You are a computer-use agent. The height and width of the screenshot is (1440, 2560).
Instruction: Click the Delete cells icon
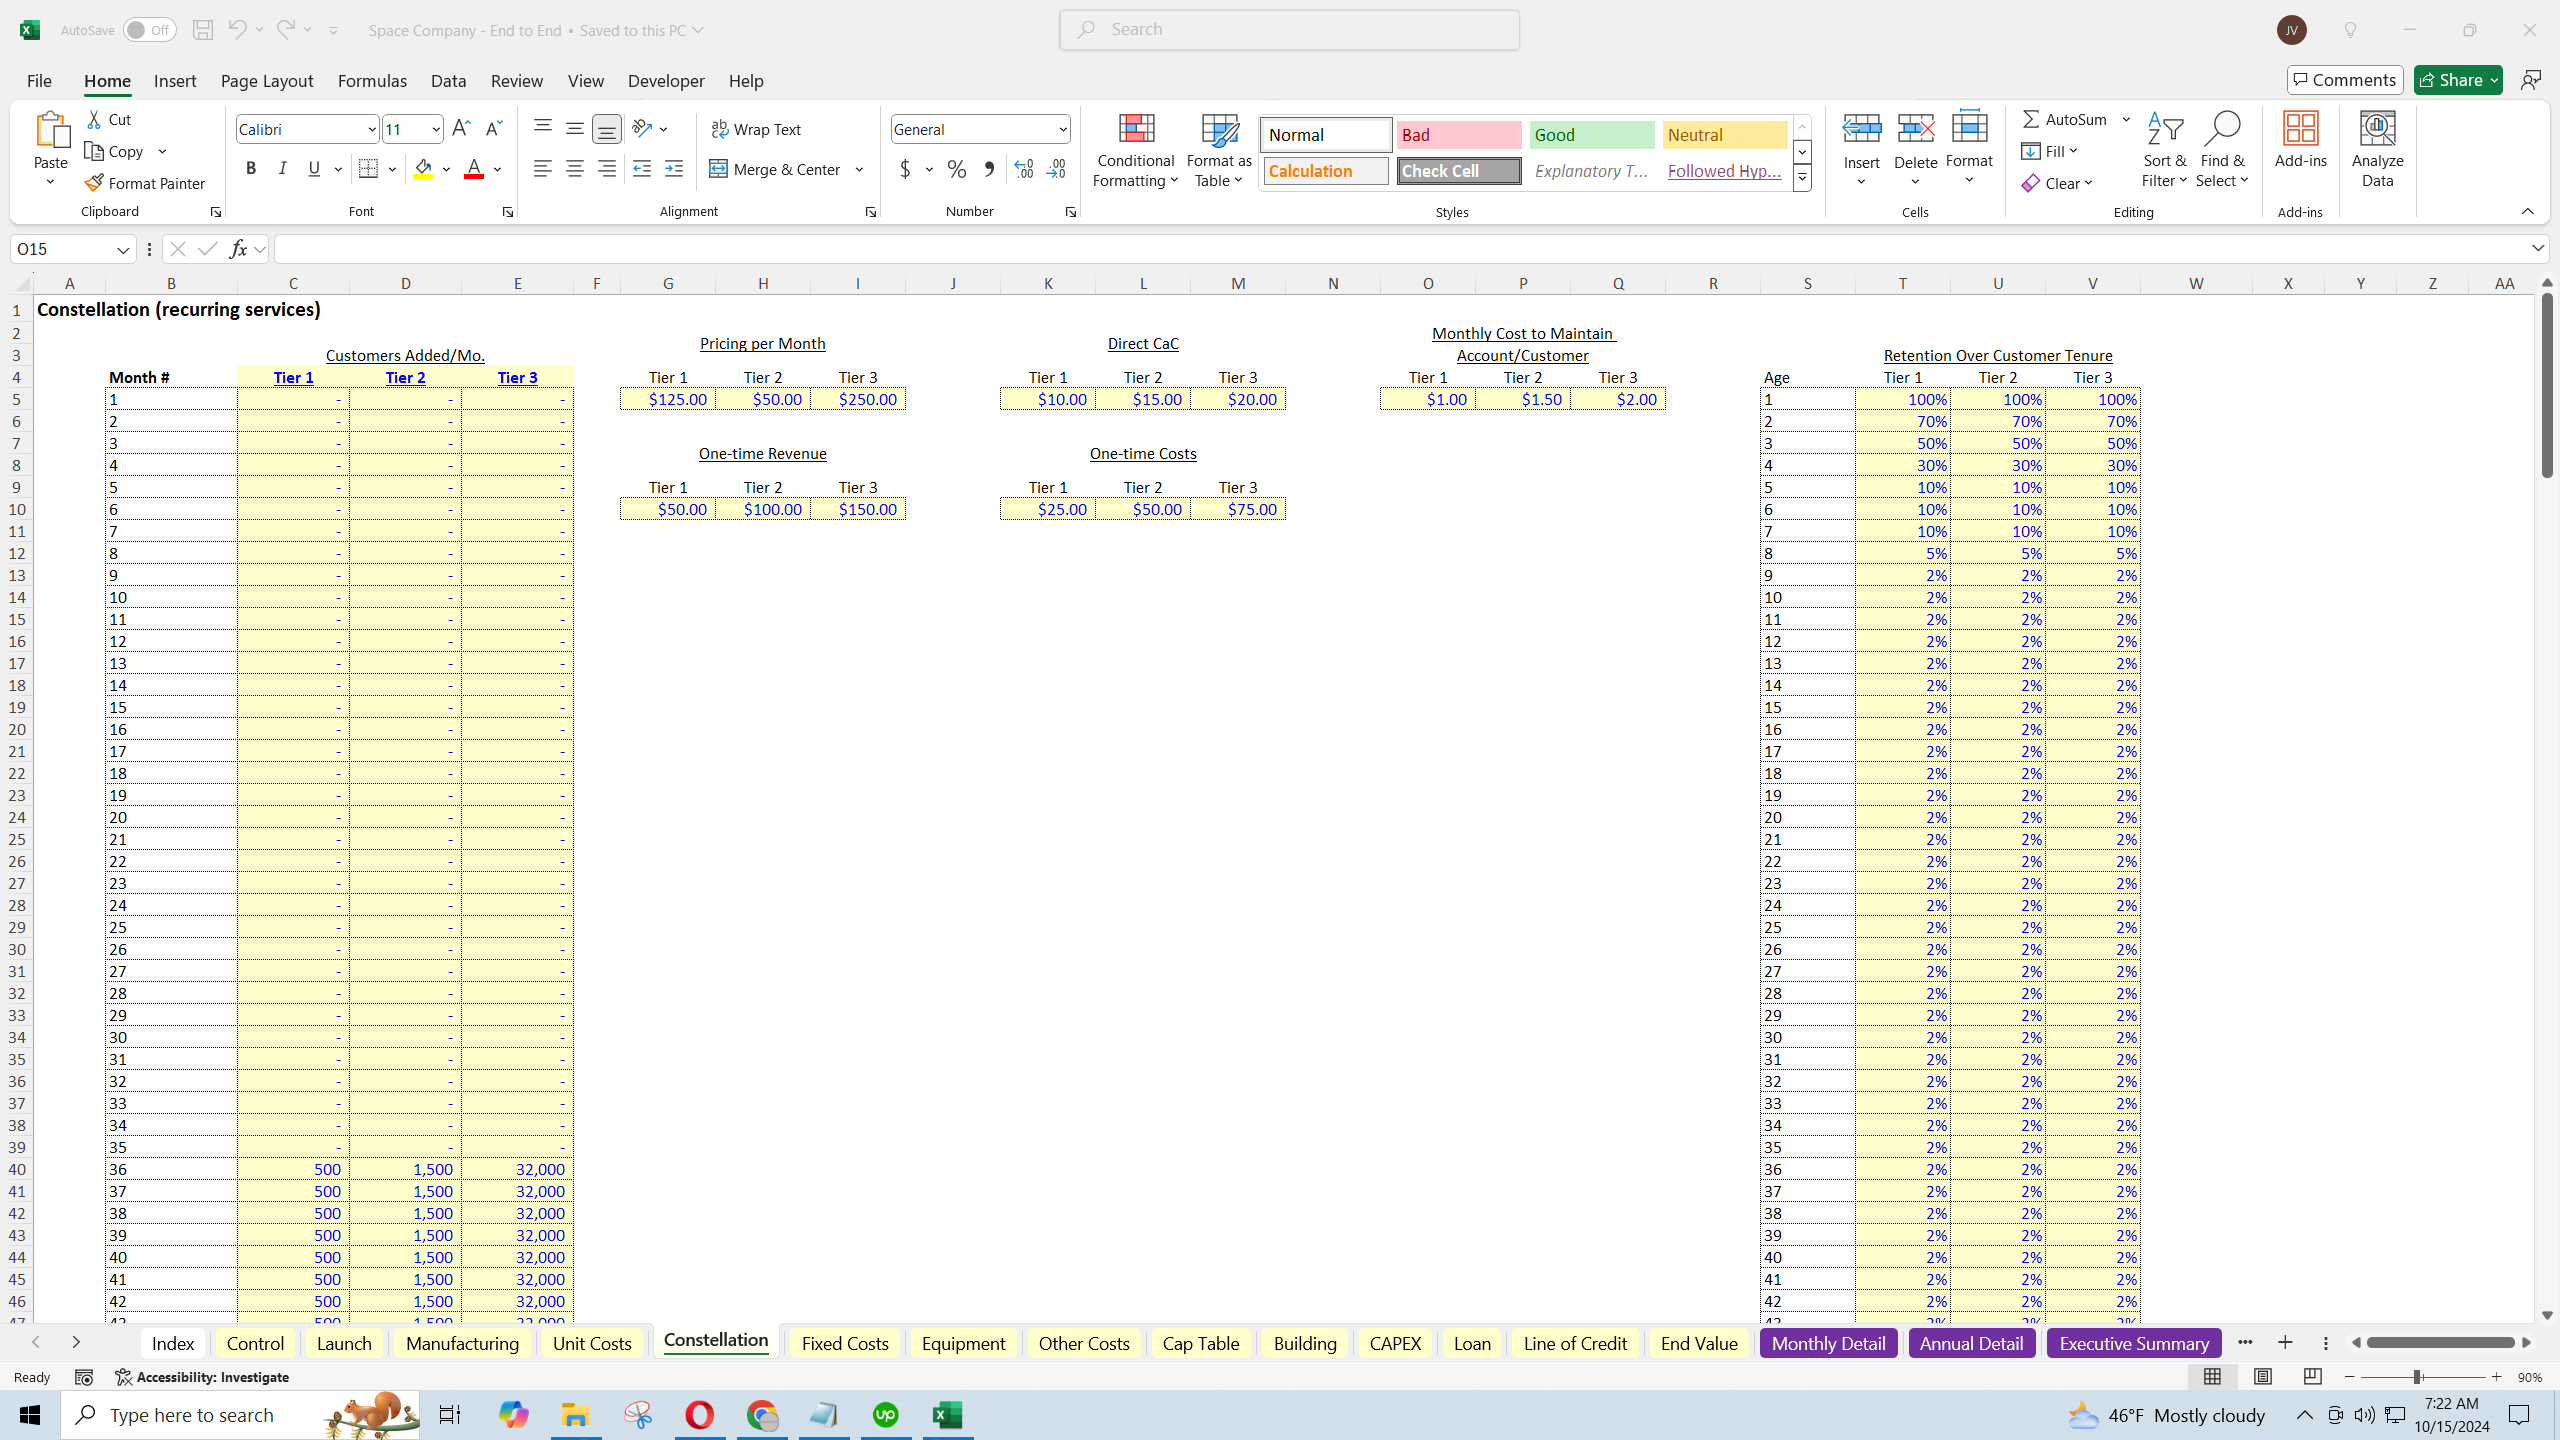pyautogui.click(x=1916, y=128)
